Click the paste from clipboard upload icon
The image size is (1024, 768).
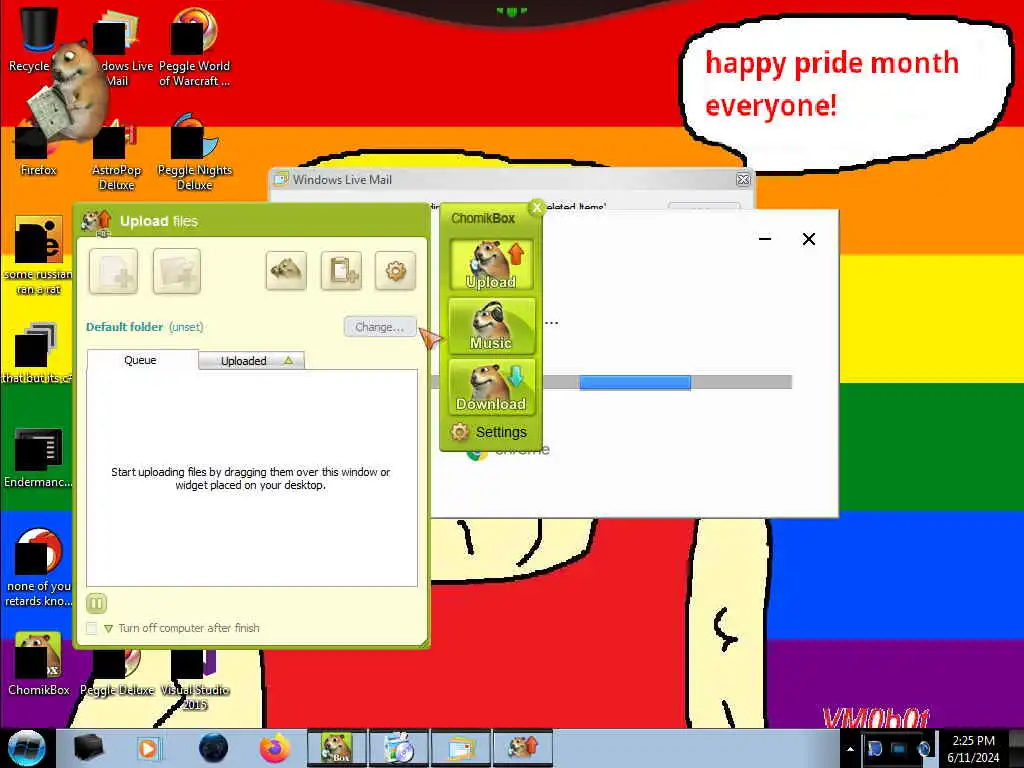click(x=342, y=270)
